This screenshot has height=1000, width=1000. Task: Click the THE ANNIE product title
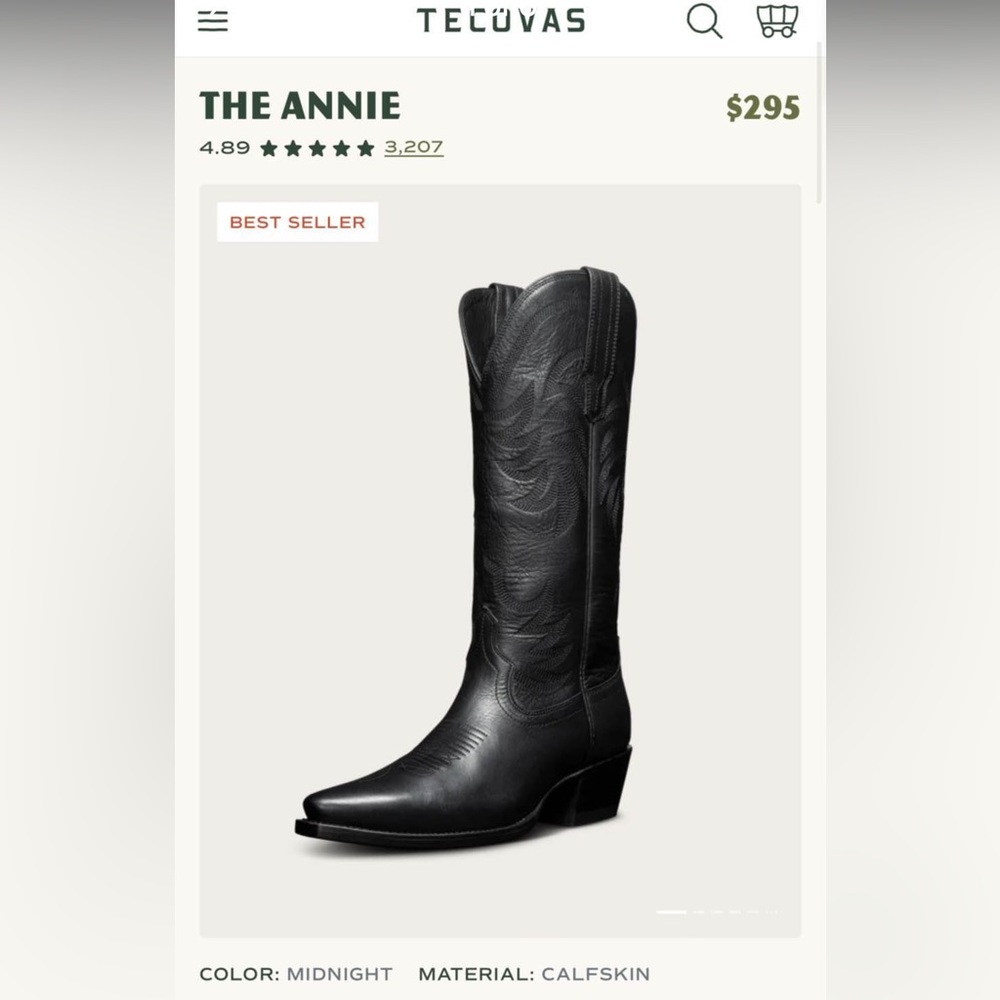(x=299, y=104)
